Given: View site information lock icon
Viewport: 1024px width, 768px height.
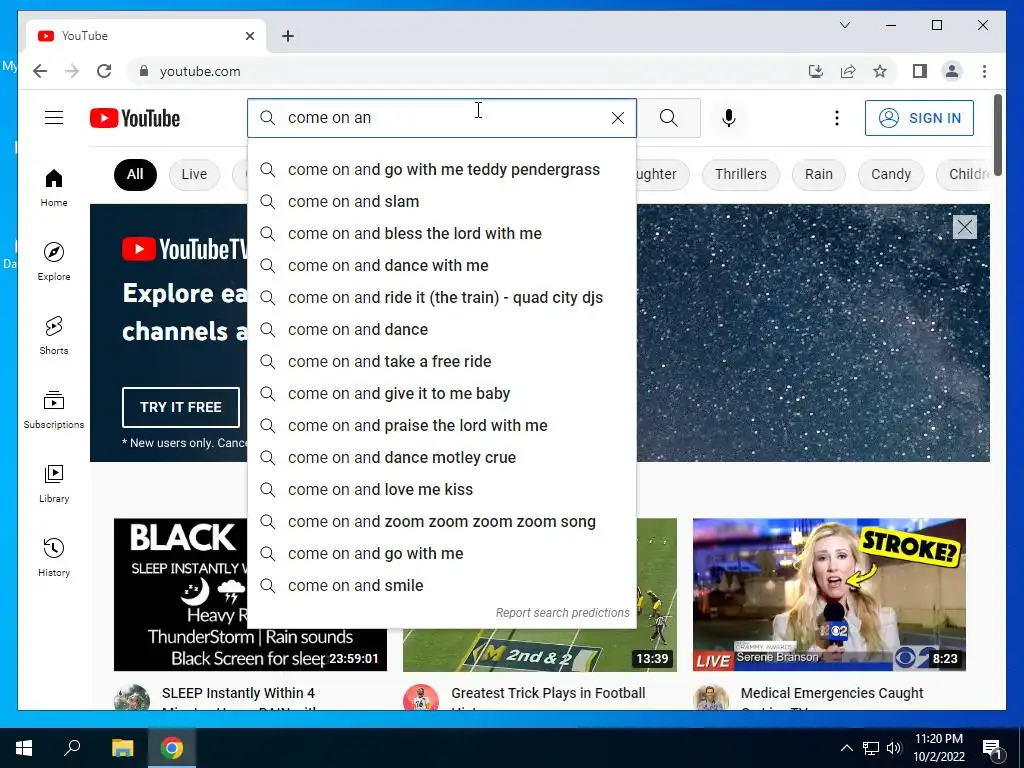Looking at the screenshot, I should click(x=144, y=71).
